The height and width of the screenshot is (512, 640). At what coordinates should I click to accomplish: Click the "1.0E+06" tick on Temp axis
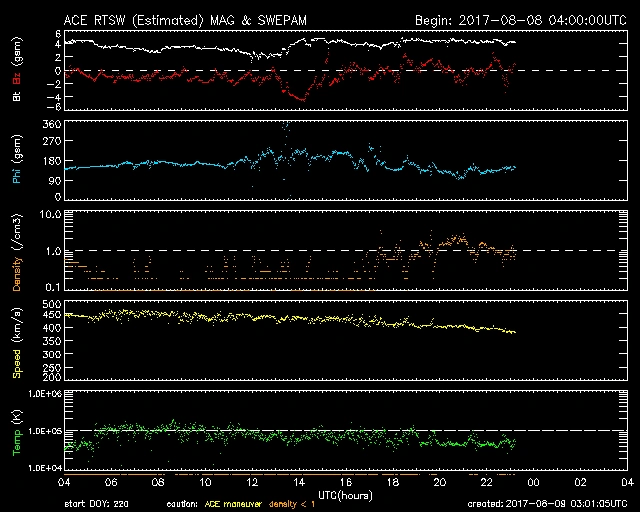(x=45, y=394)
